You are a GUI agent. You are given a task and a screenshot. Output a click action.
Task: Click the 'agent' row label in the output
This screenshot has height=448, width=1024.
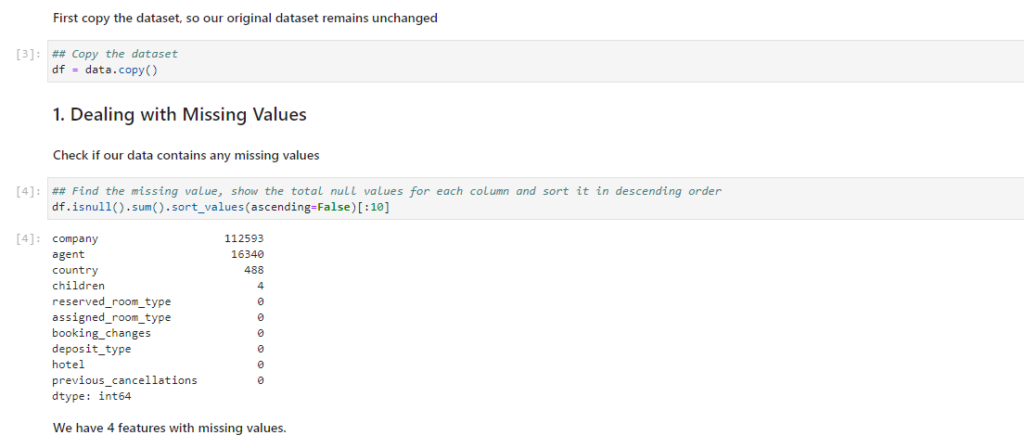[69, 254]
